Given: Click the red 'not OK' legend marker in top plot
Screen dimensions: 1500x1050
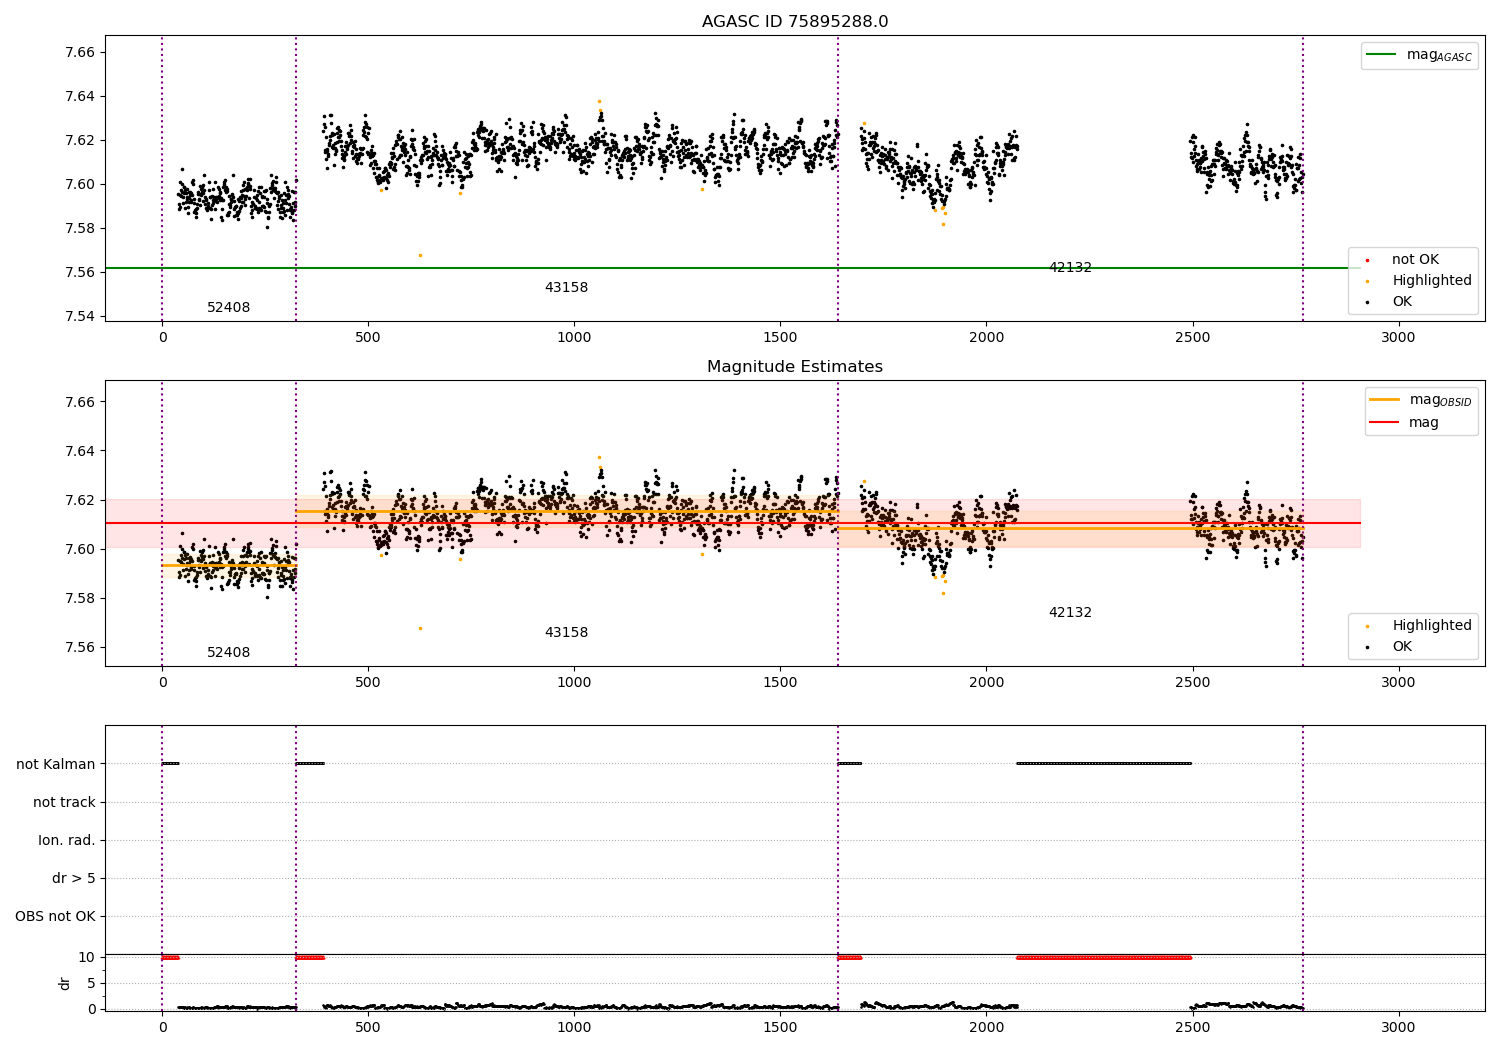Looking at the screenshot, I should pyautogui.click(x=1367, y=260).
